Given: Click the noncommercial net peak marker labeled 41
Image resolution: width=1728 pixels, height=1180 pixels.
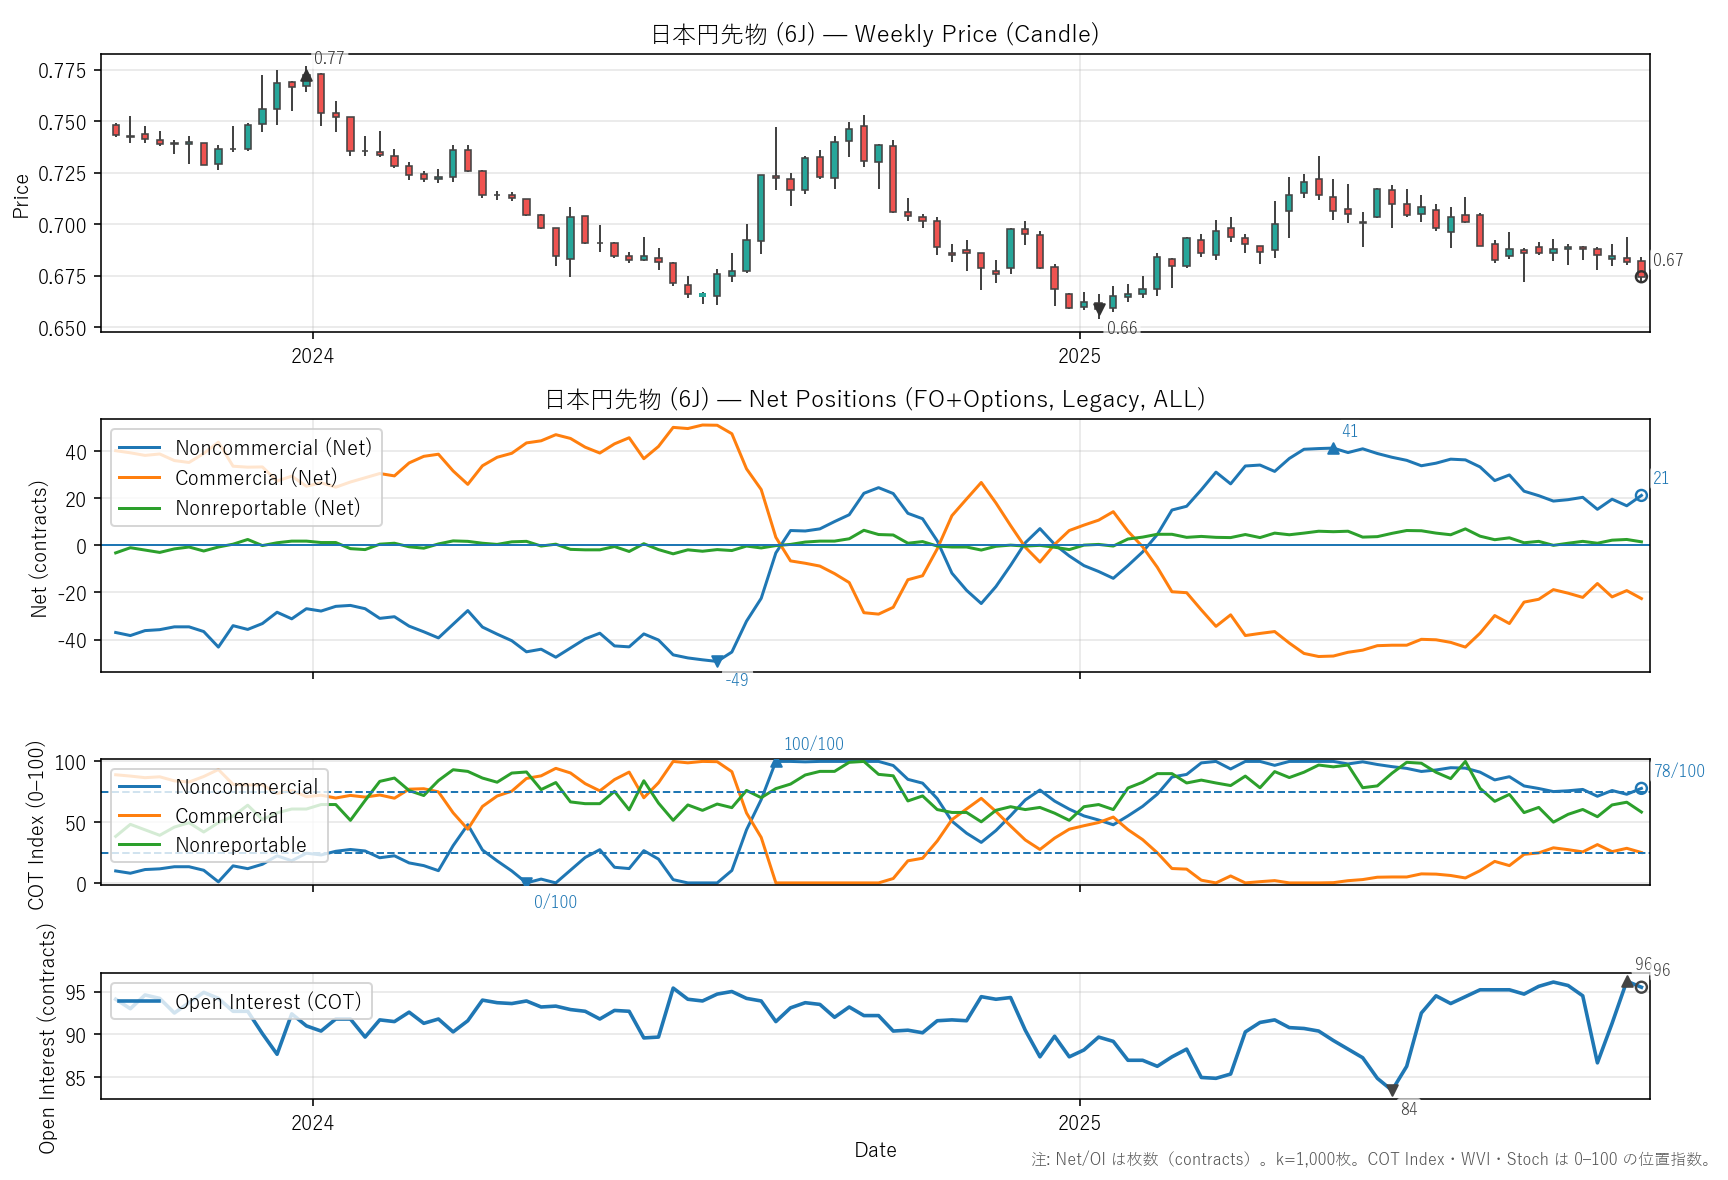Looking at the screenshot, I should tap(1333, 449).
